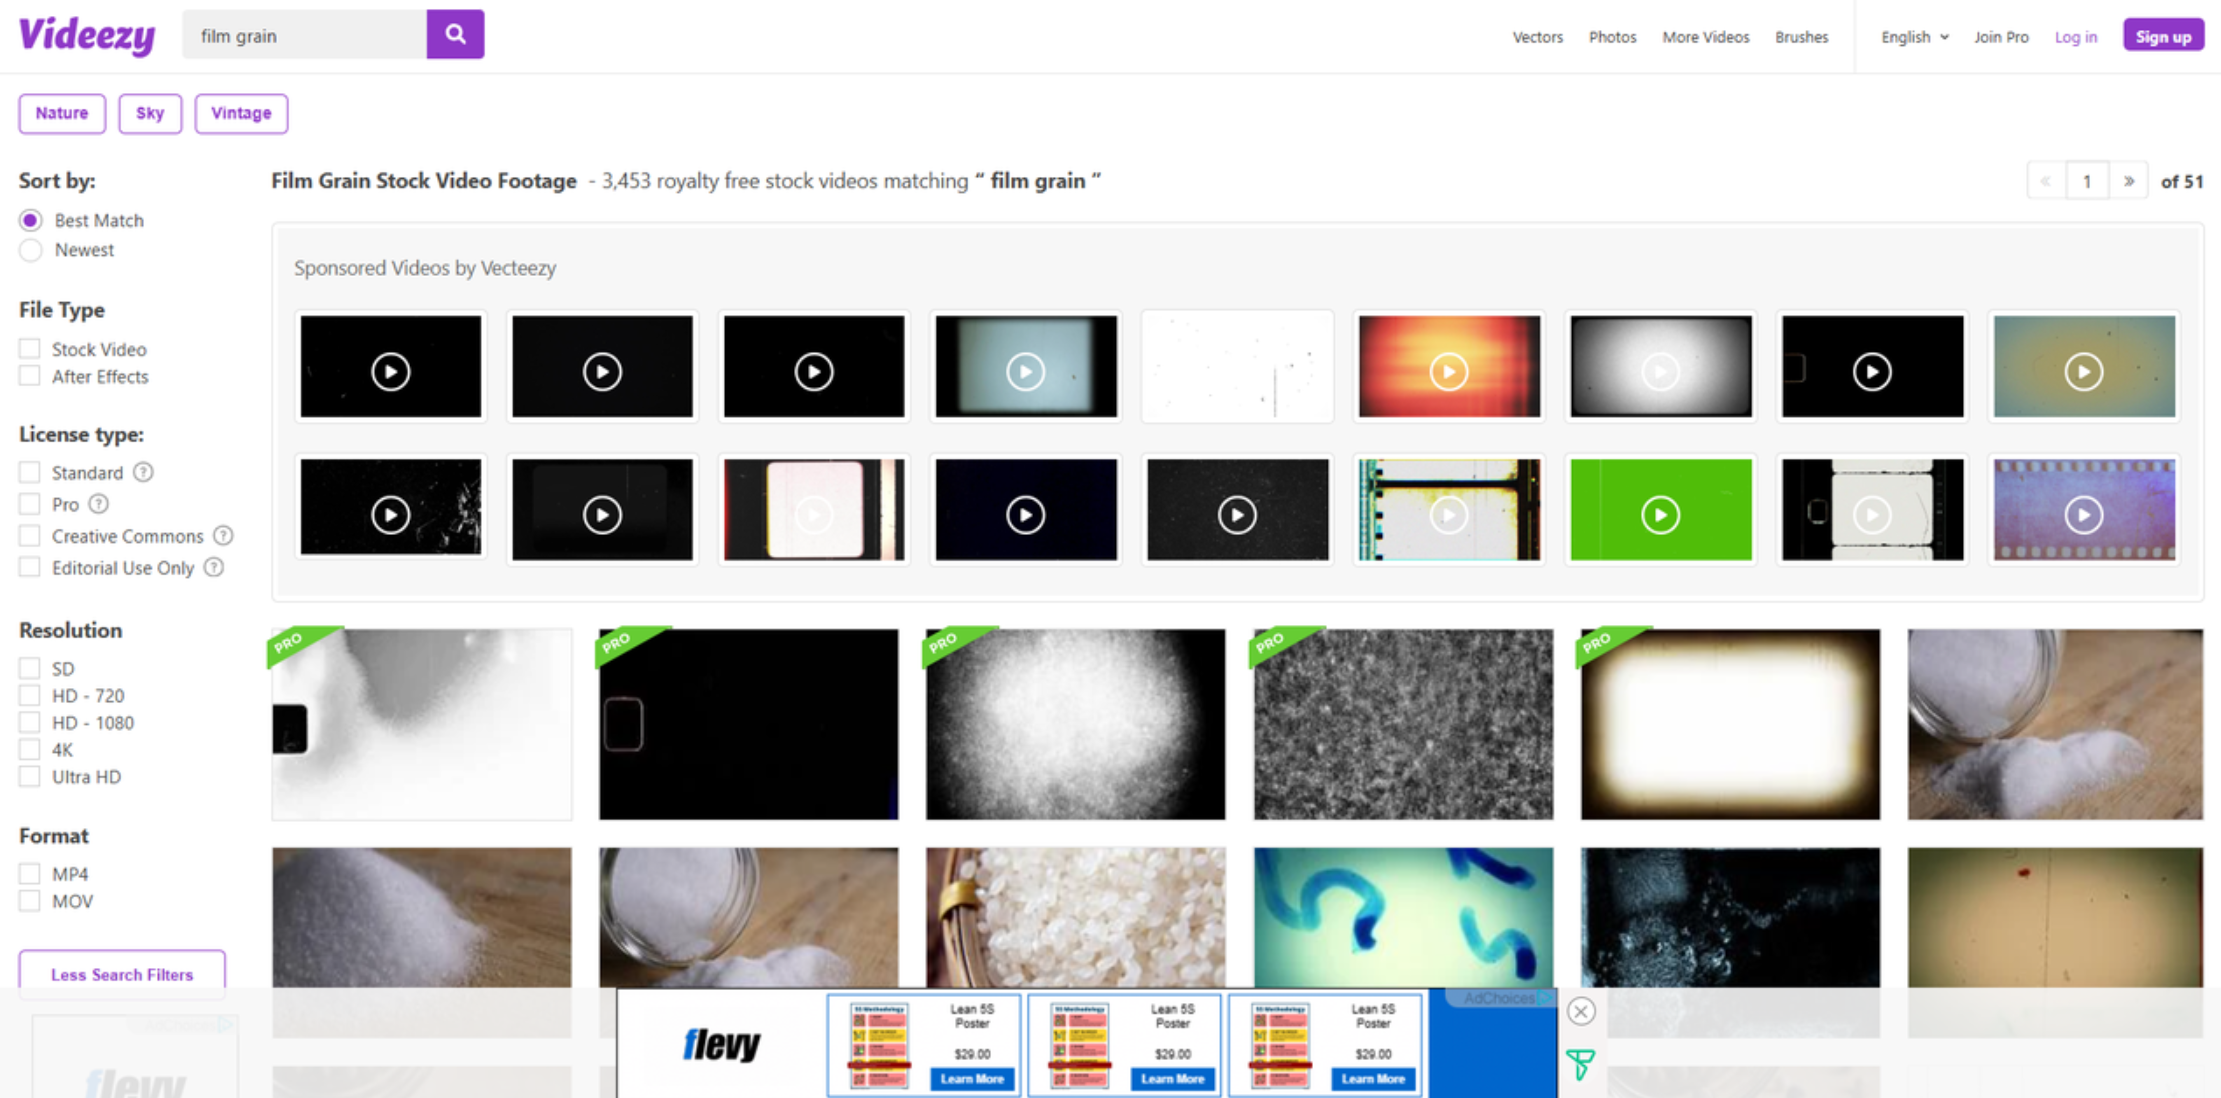Screen dimensions: 2221x1098
Task: Open the Standard license help tooltip
Action: pyautogui.click(x=143, y=472)
